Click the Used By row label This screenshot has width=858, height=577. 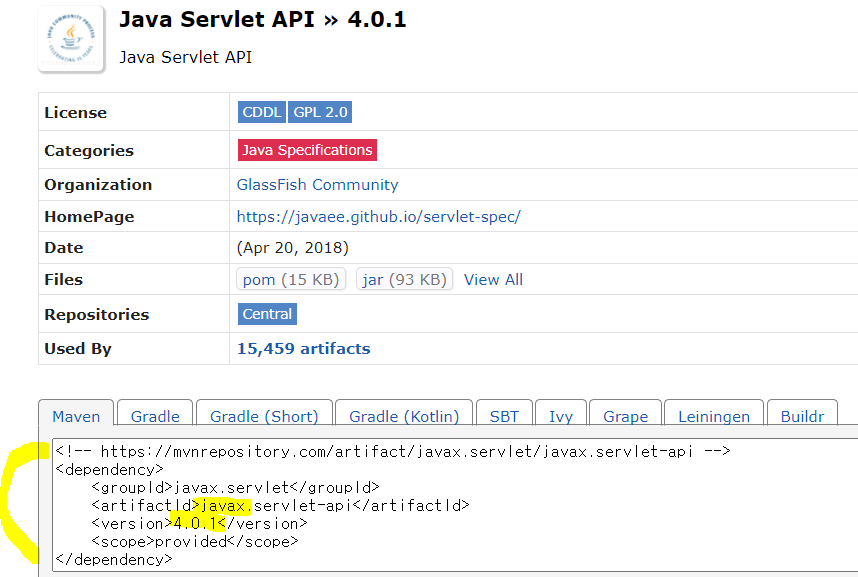78,349
